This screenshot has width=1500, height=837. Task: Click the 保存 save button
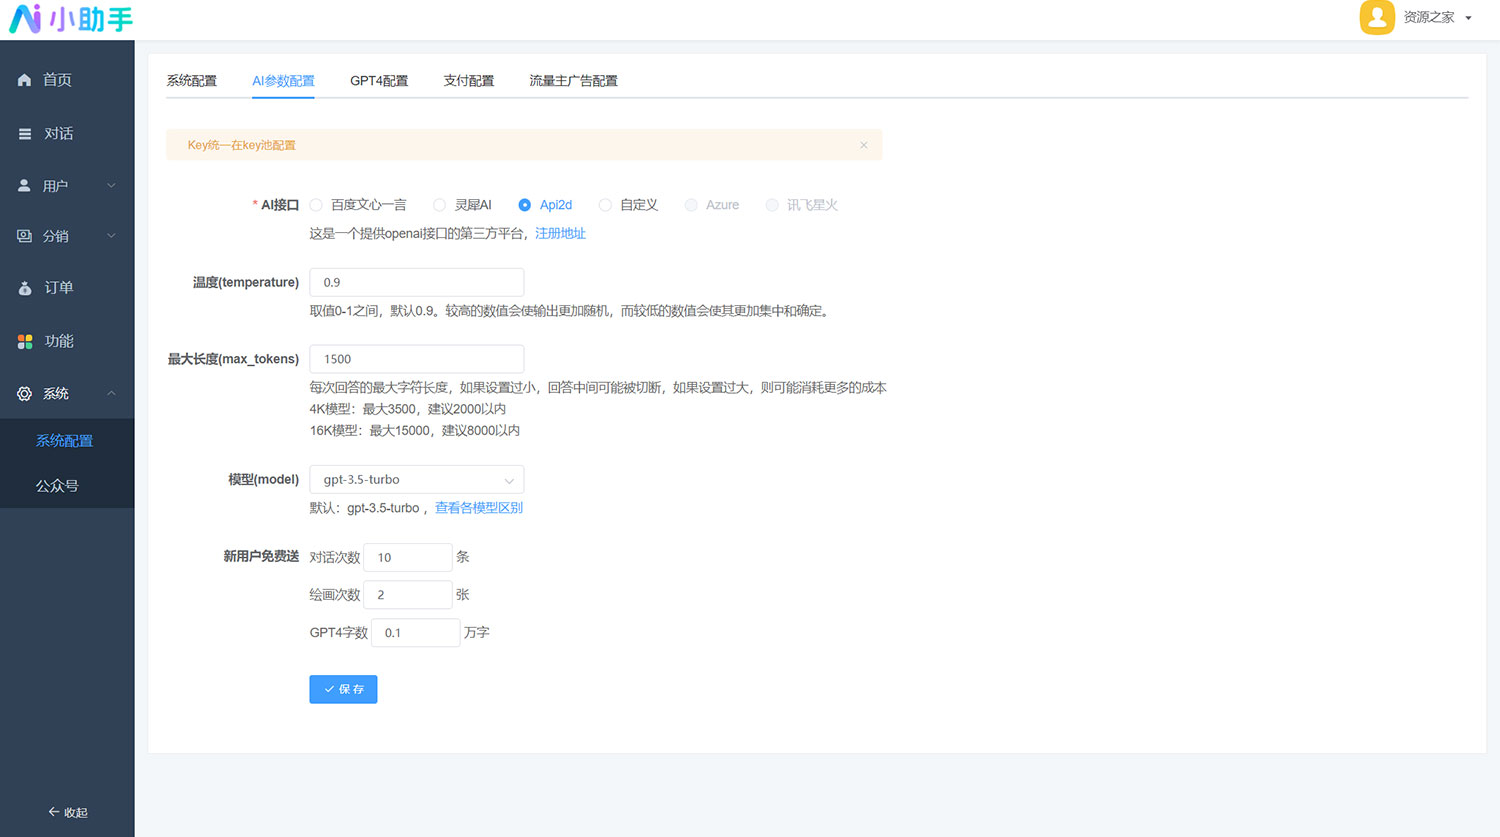click(343, 689)
